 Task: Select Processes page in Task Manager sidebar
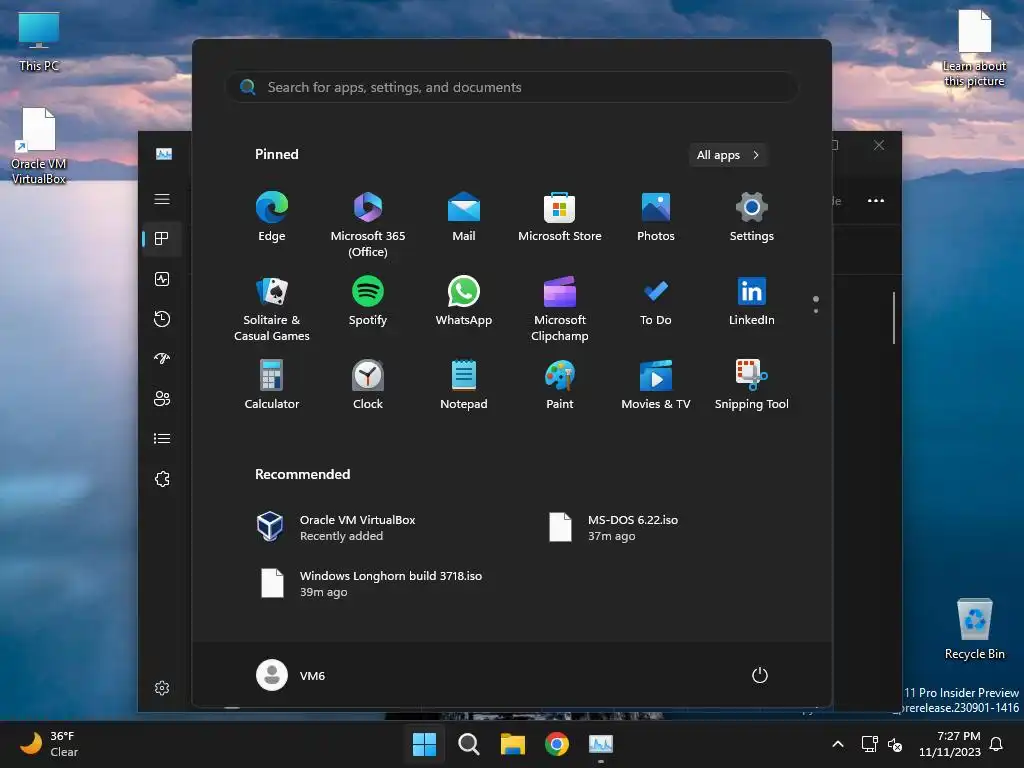(x=162, y=239)
